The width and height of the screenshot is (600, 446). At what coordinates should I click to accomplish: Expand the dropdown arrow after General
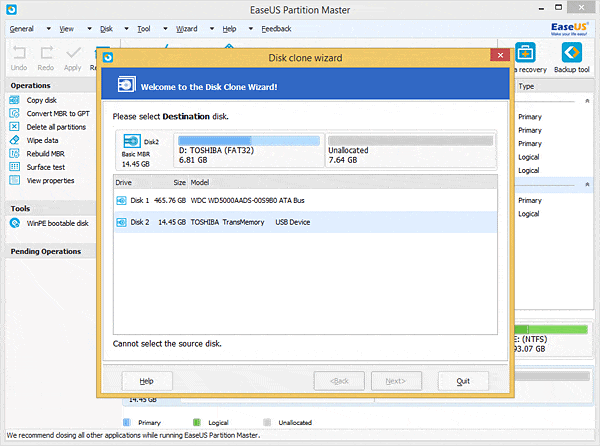49,29
